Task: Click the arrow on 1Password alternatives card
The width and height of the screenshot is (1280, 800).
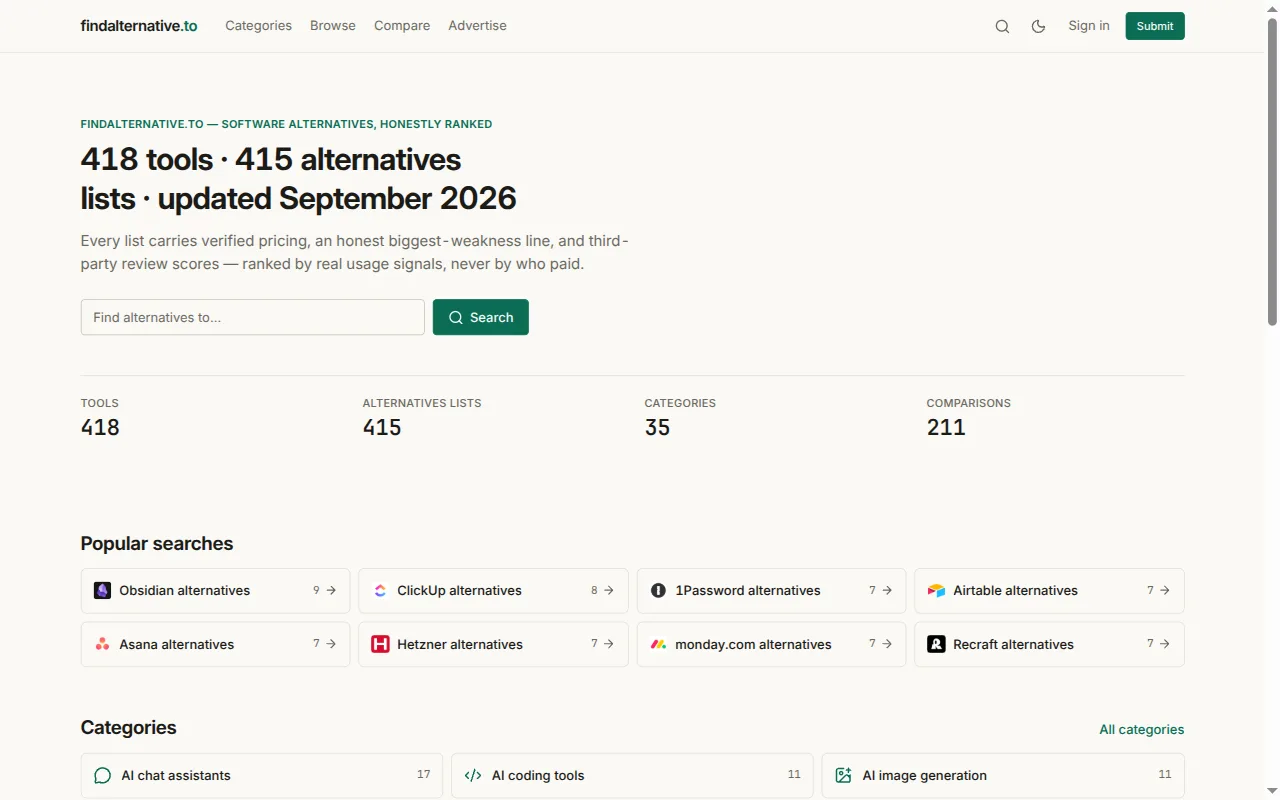Action: (887, 590)
